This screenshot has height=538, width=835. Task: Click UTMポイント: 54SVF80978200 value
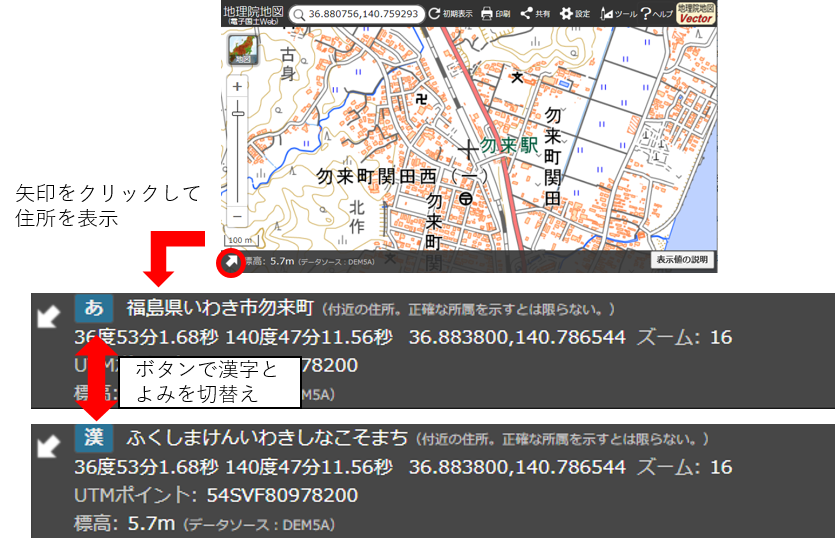point(216,495)
